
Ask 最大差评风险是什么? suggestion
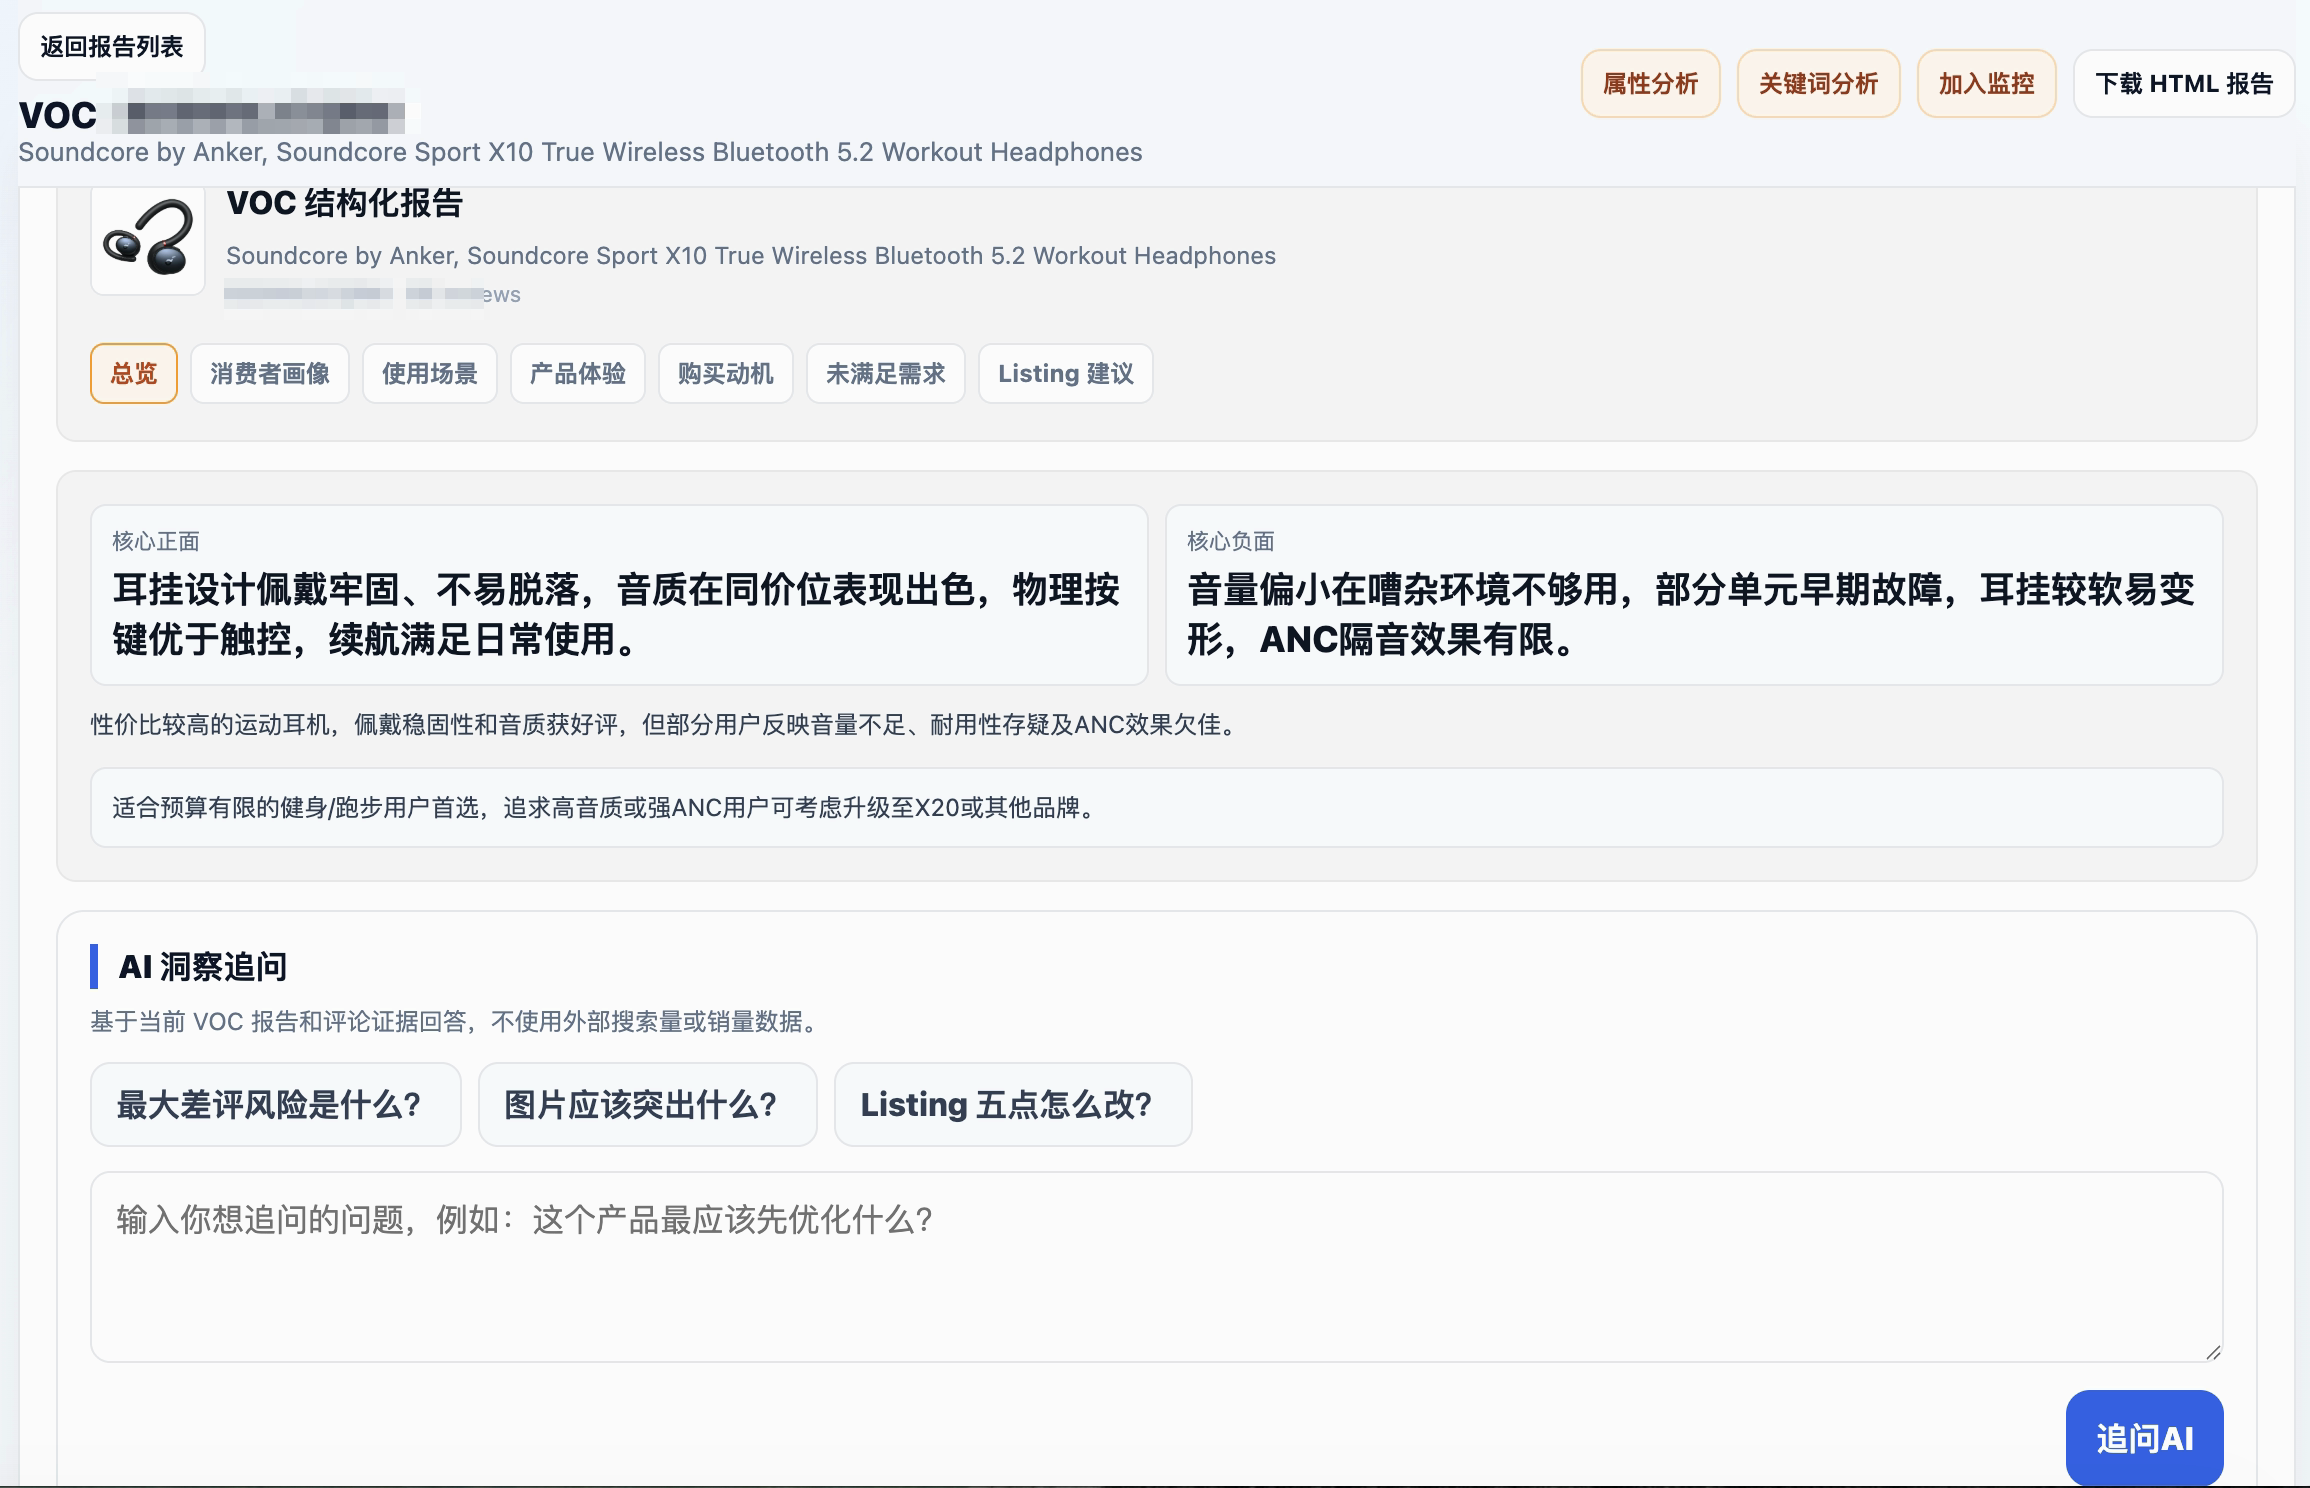276,1104
